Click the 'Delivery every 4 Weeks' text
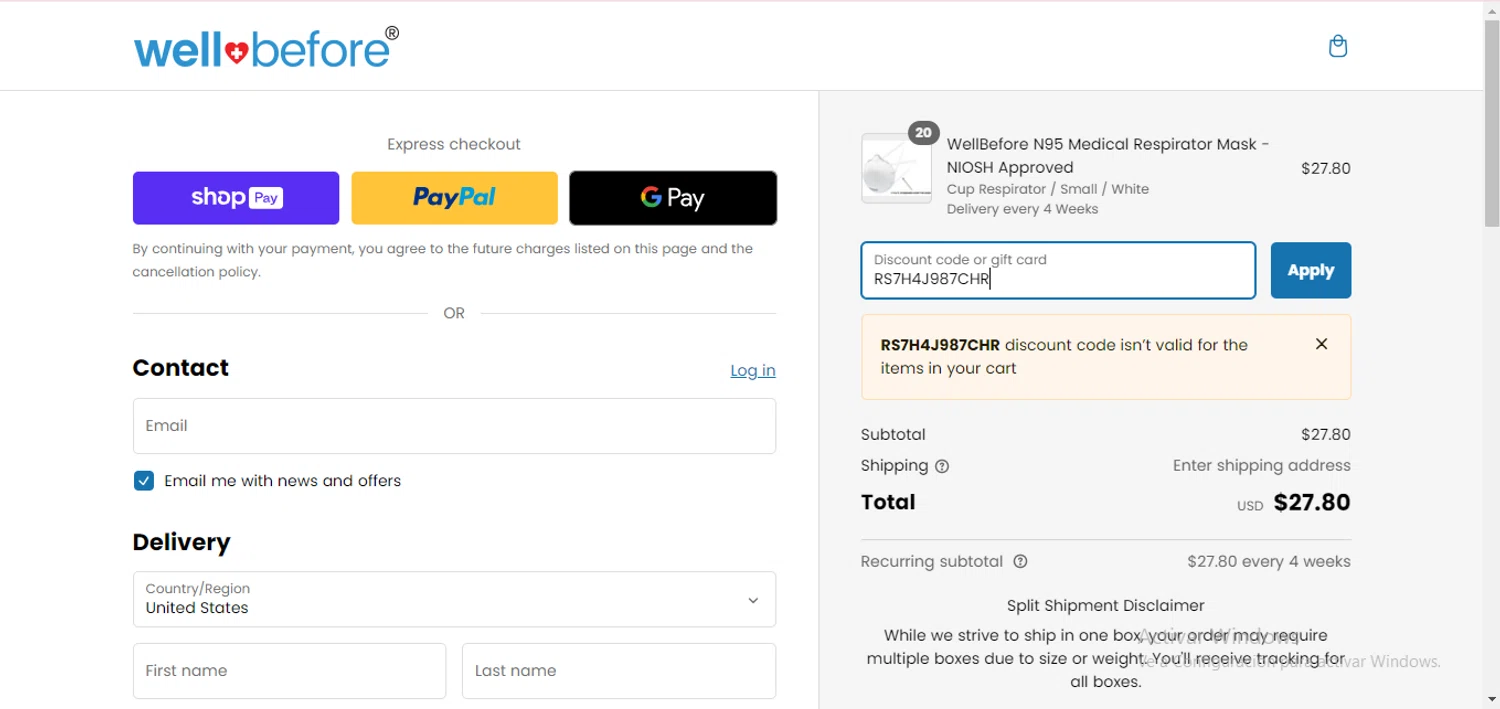Screen dimensions: 1500x709 [1022, 209]
